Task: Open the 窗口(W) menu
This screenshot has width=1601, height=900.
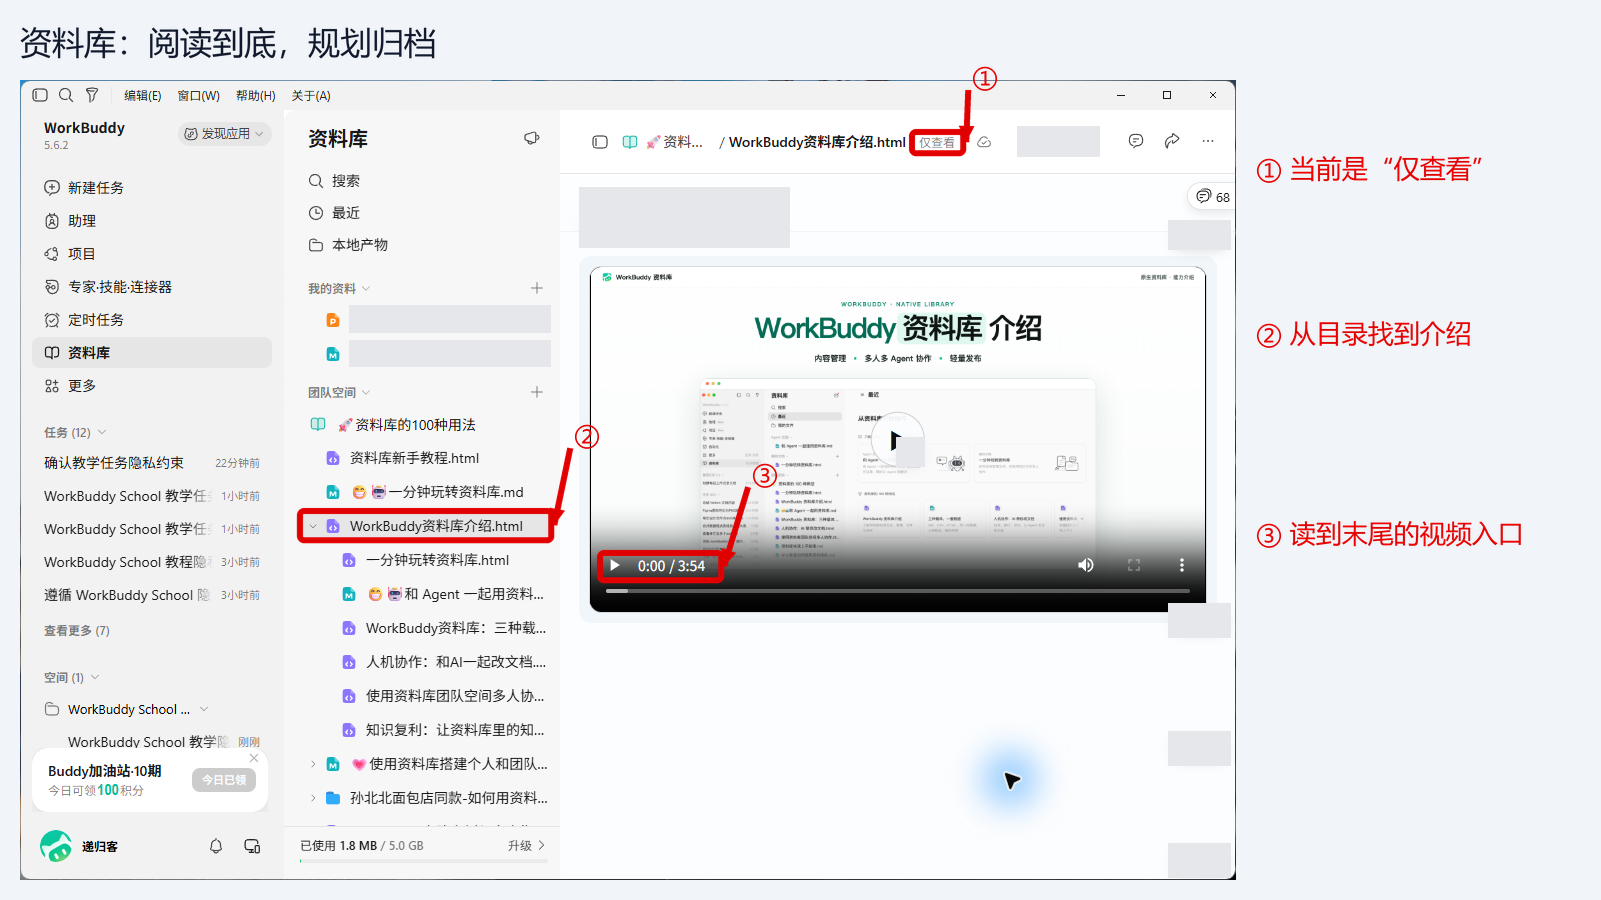Action: click(x=198, y=95)
